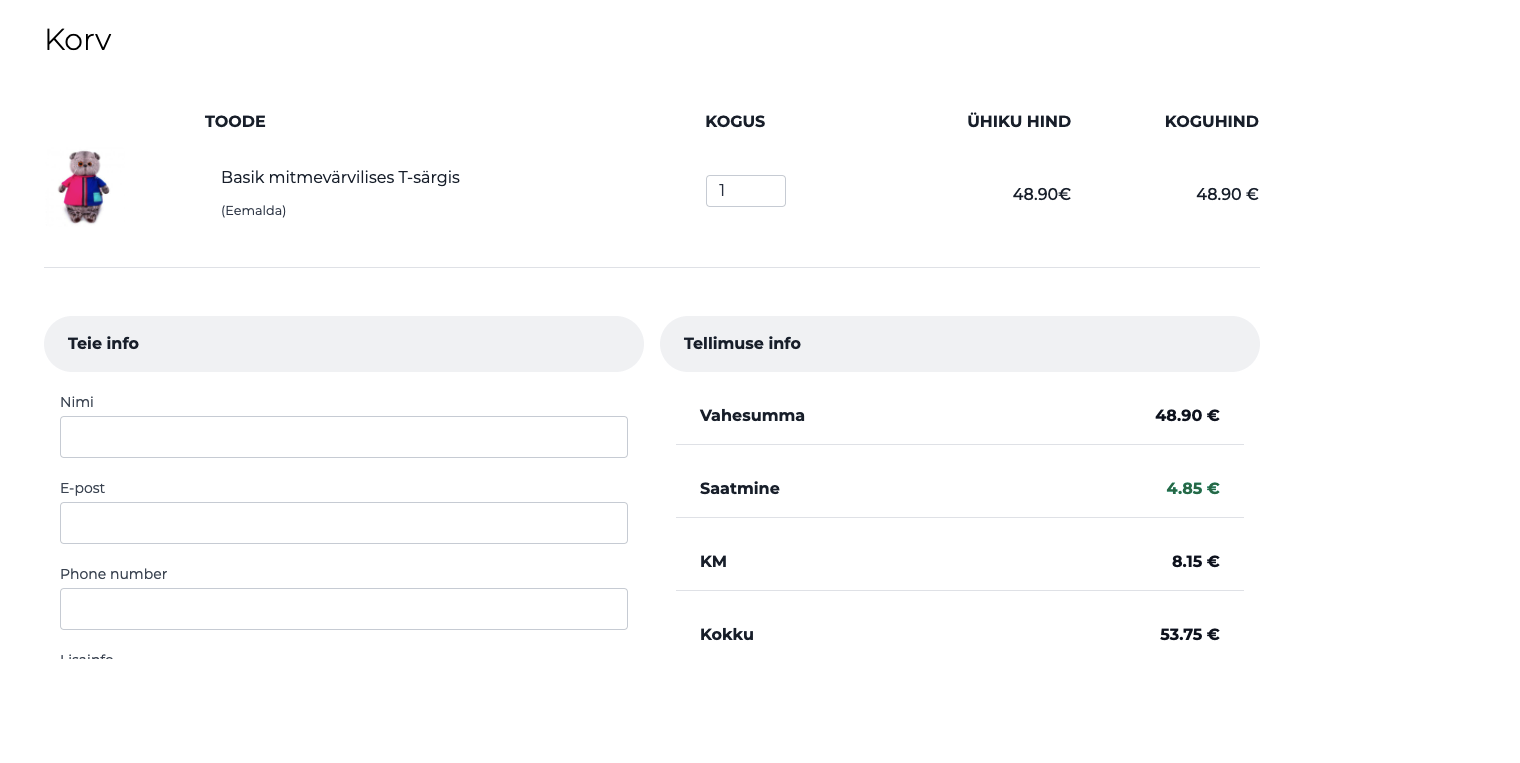Focus the Phone number input field
1520x763 pixels.
pyautogui.click(x=343, y=609)
